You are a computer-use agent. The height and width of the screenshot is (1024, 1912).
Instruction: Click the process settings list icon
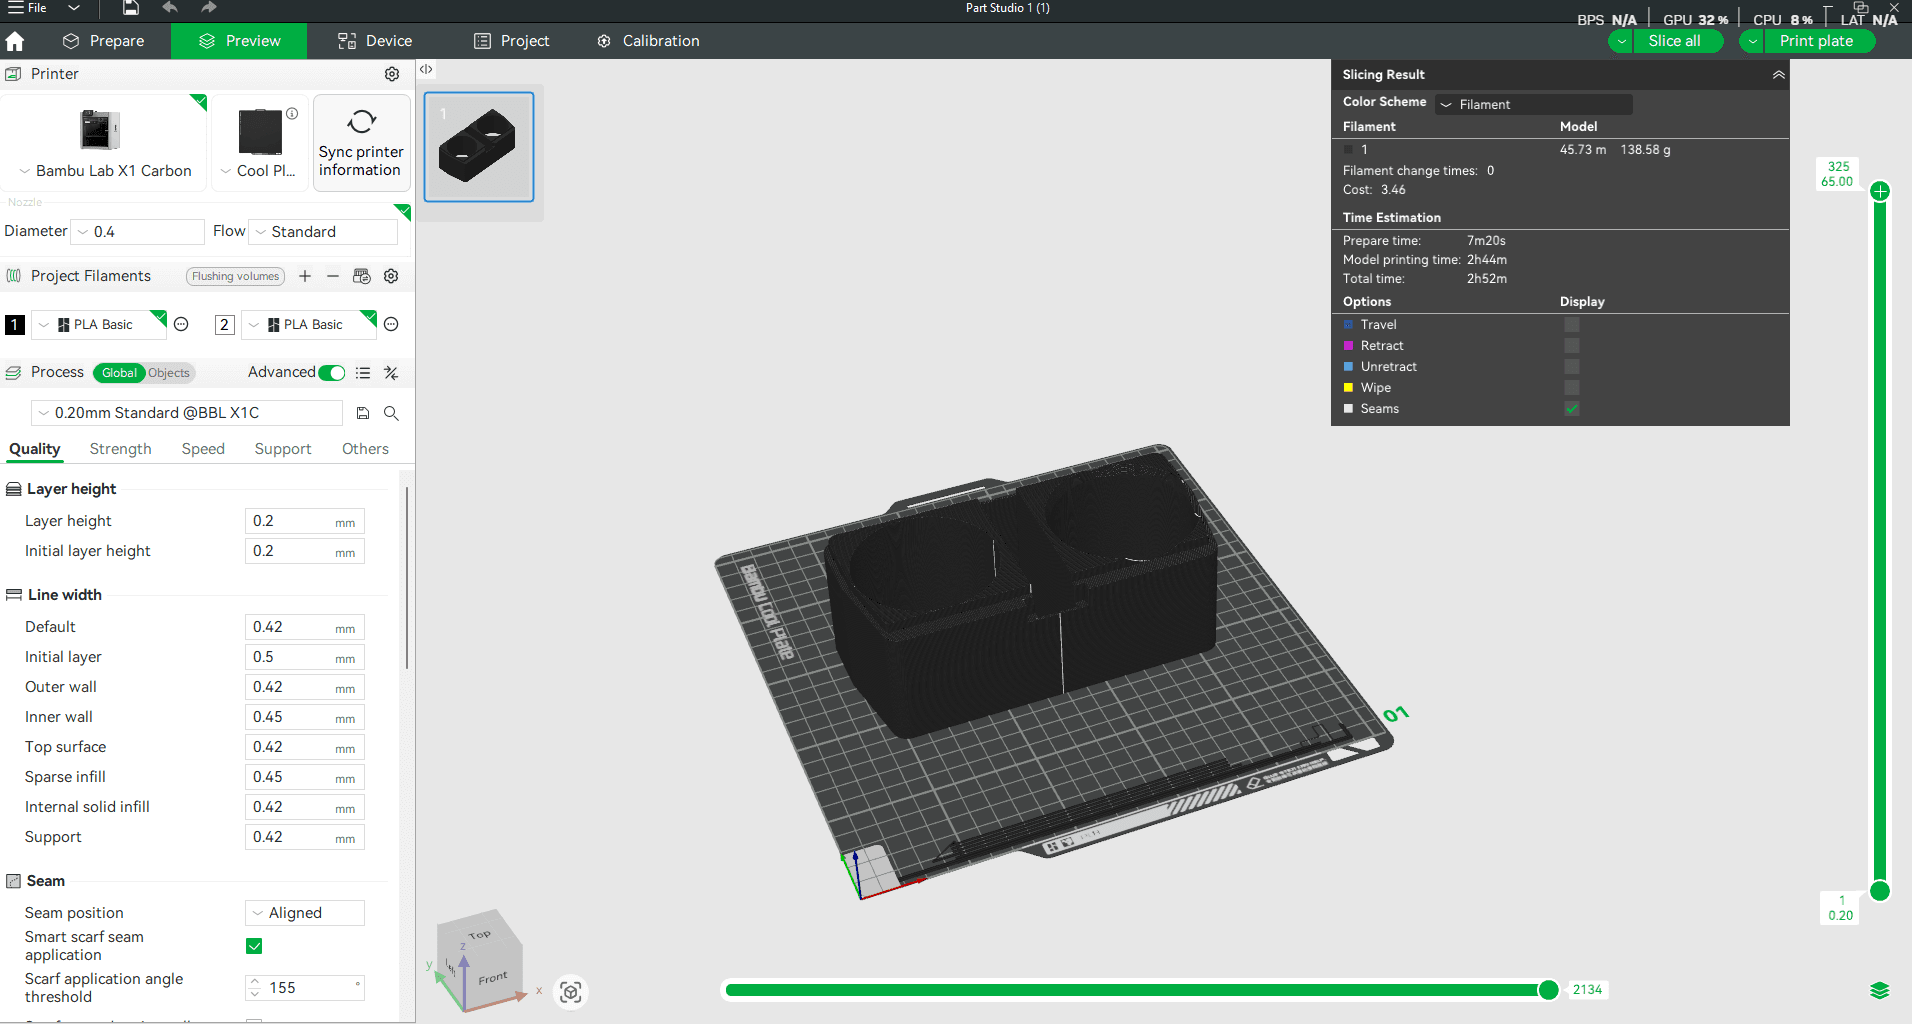click(x=363, y=373)
